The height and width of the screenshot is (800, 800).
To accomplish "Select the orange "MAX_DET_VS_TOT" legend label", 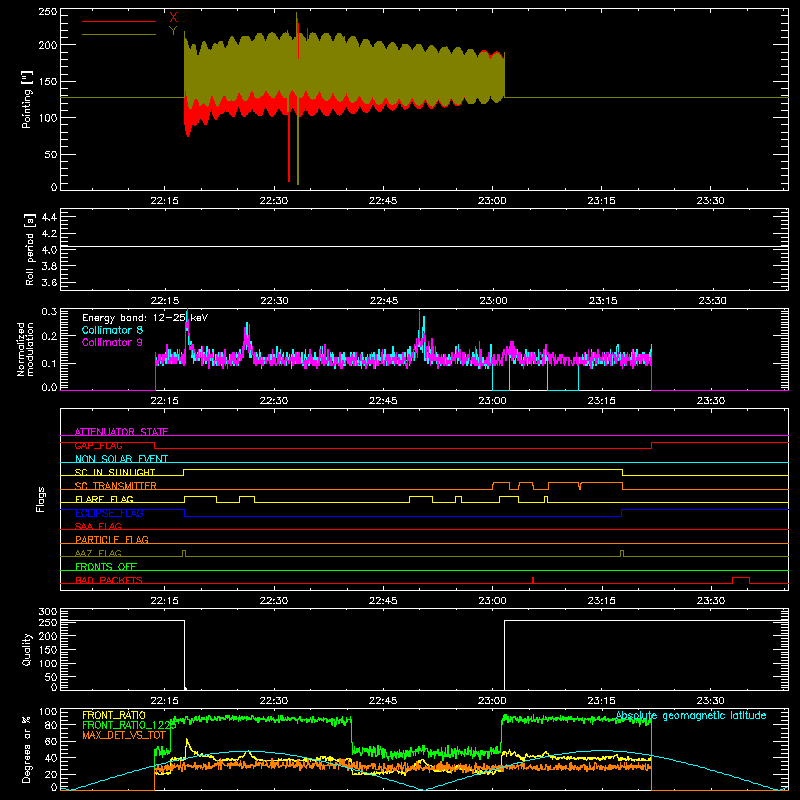I will pyautogui.click(x=124, y=735).
